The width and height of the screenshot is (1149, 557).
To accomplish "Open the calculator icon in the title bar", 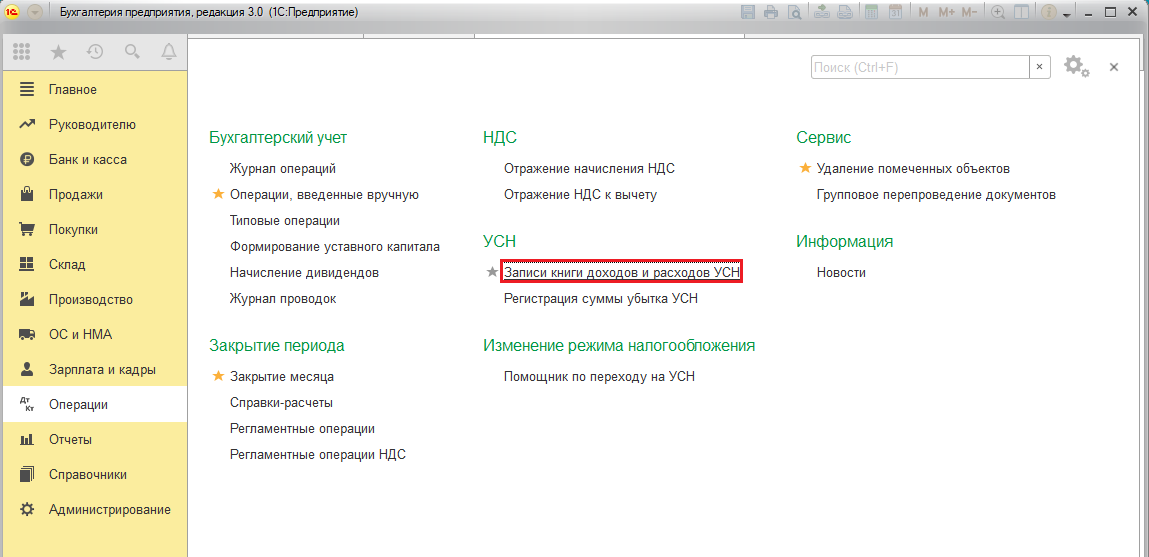I will (871, 13).
